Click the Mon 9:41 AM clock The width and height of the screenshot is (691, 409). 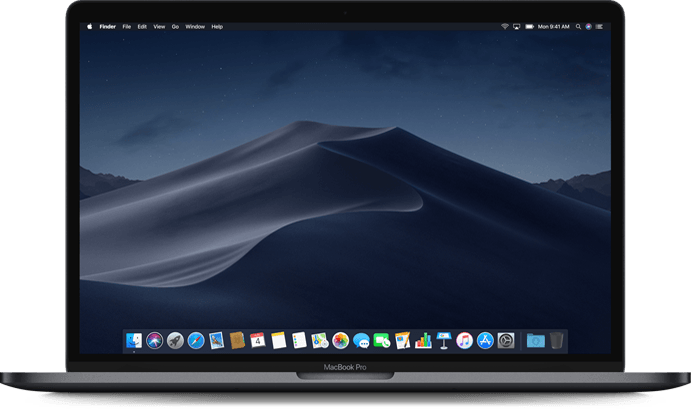tap(554, 26)
